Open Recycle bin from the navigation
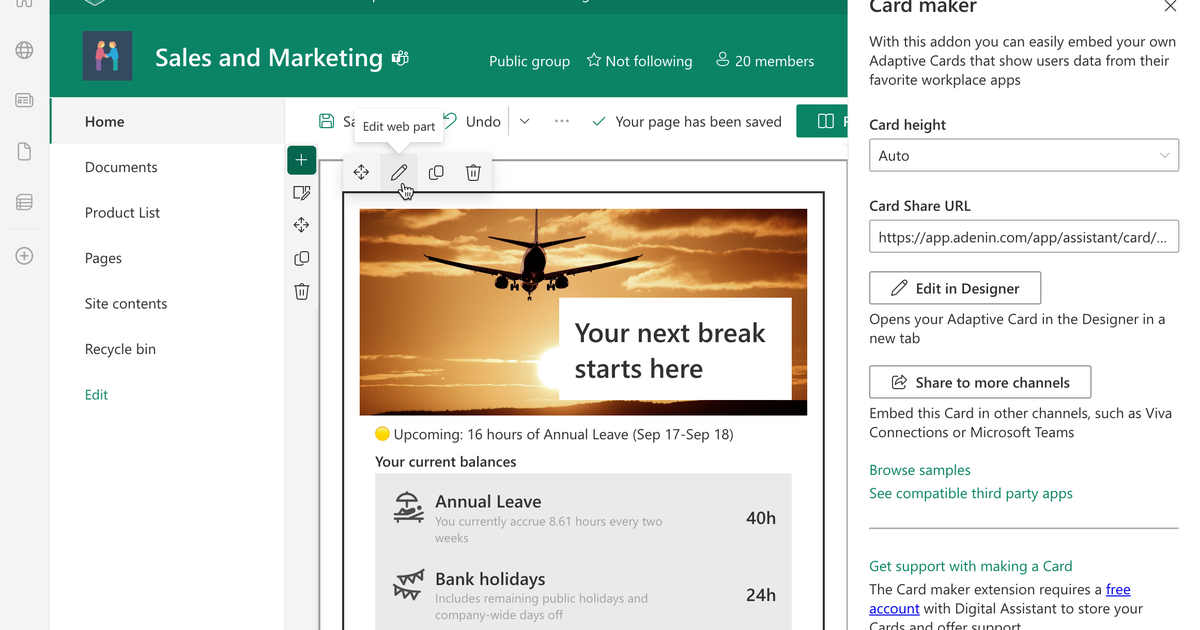This screenshot has width=1200, height=630. tap(120, 348)
